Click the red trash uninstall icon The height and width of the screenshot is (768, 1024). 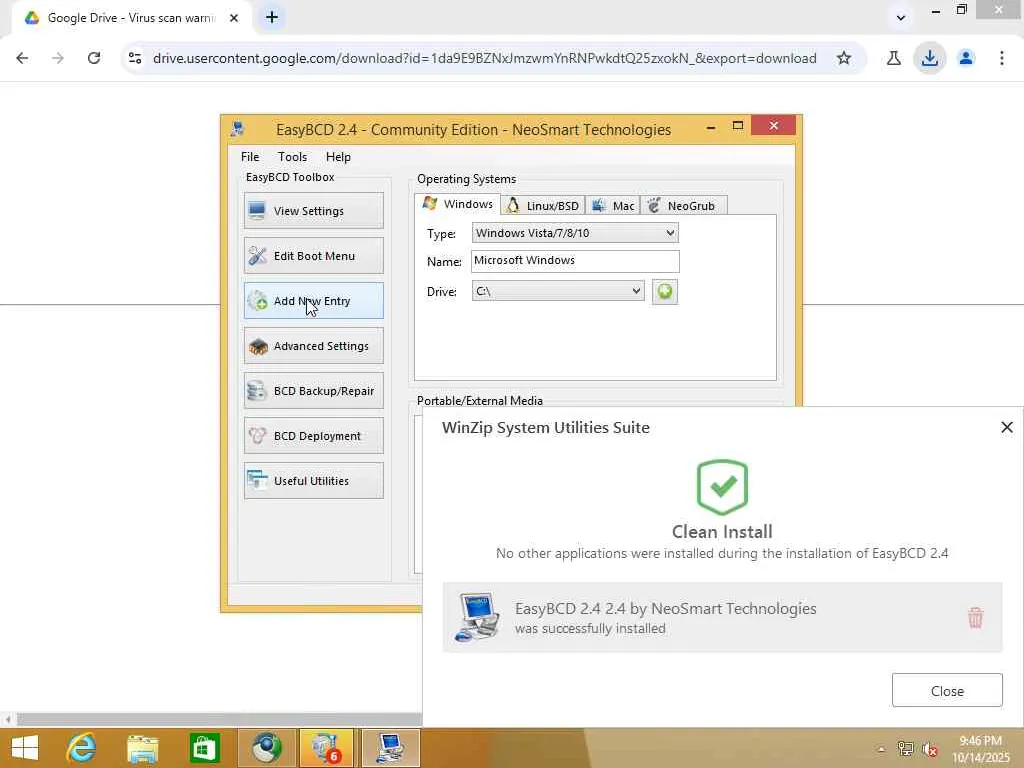coord(975,617)
